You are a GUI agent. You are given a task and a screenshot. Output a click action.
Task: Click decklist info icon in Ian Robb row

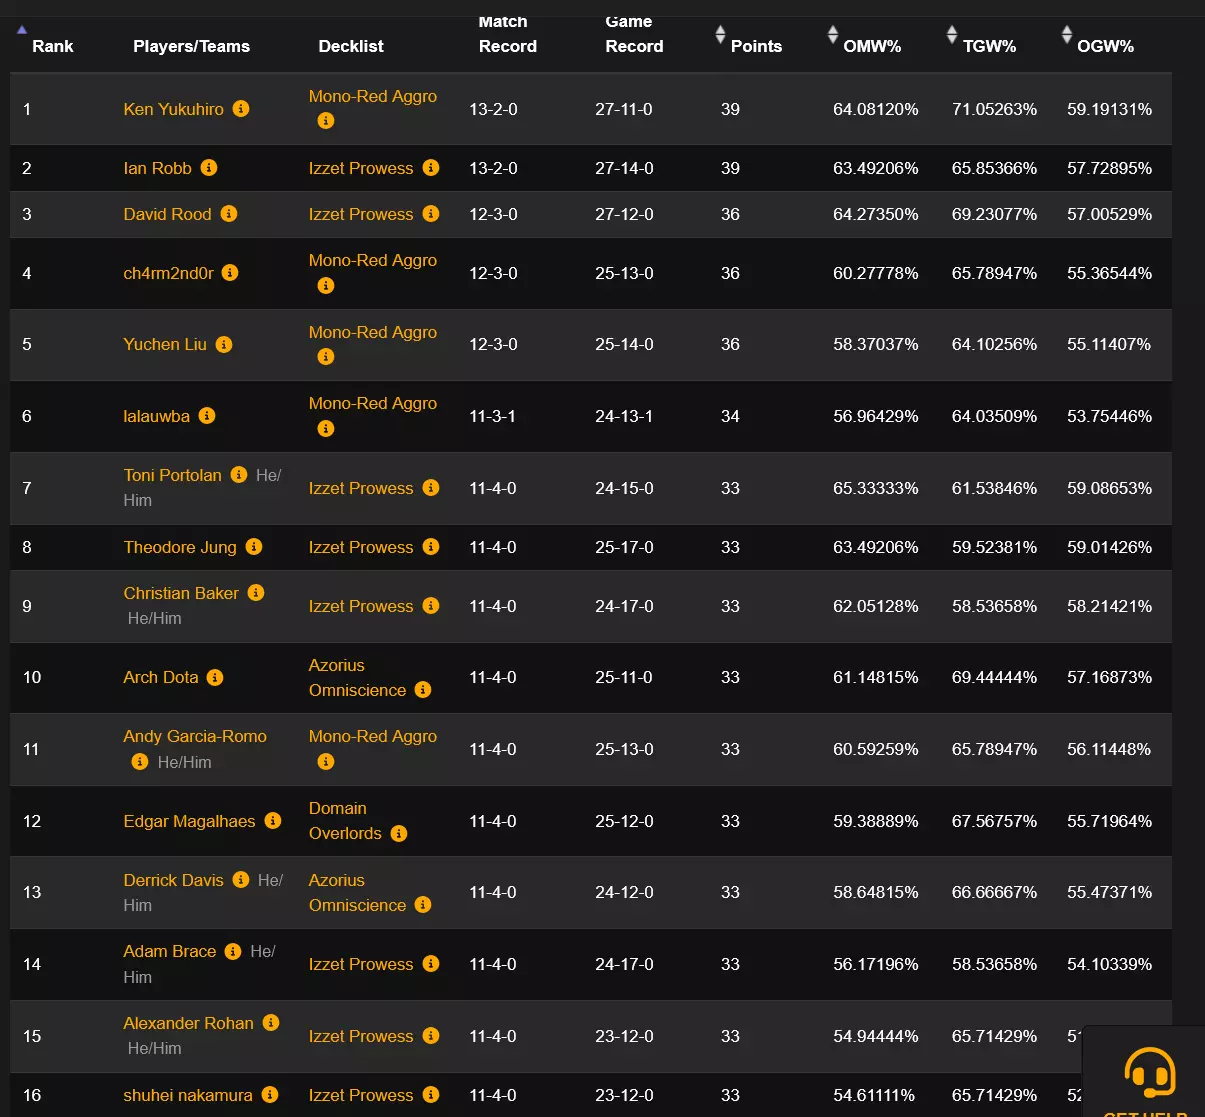tap(431, 167)
